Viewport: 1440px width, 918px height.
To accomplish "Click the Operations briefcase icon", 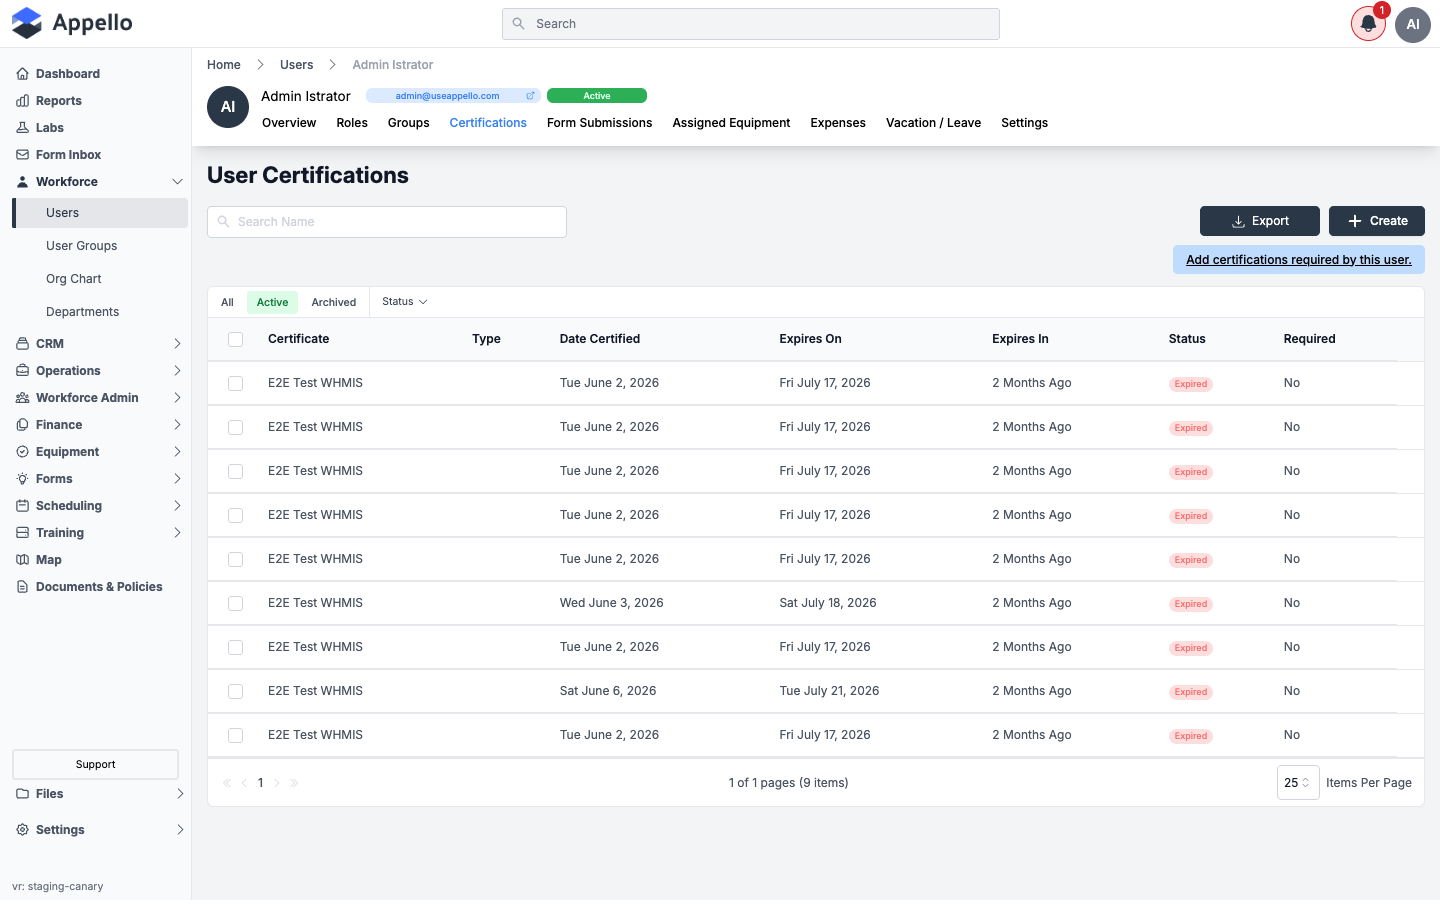I will (x=22, y=371).
